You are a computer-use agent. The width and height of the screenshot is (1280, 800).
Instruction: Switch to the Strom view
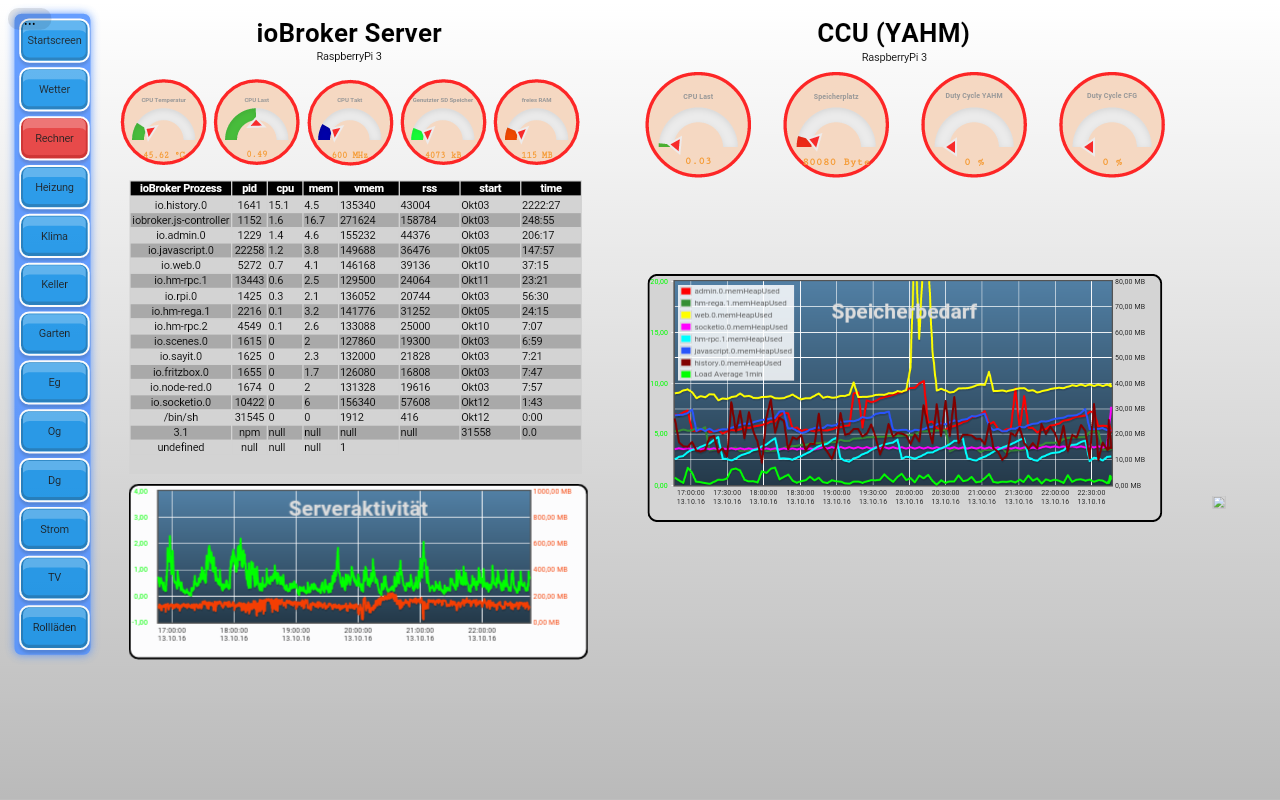tap(54, 530)
